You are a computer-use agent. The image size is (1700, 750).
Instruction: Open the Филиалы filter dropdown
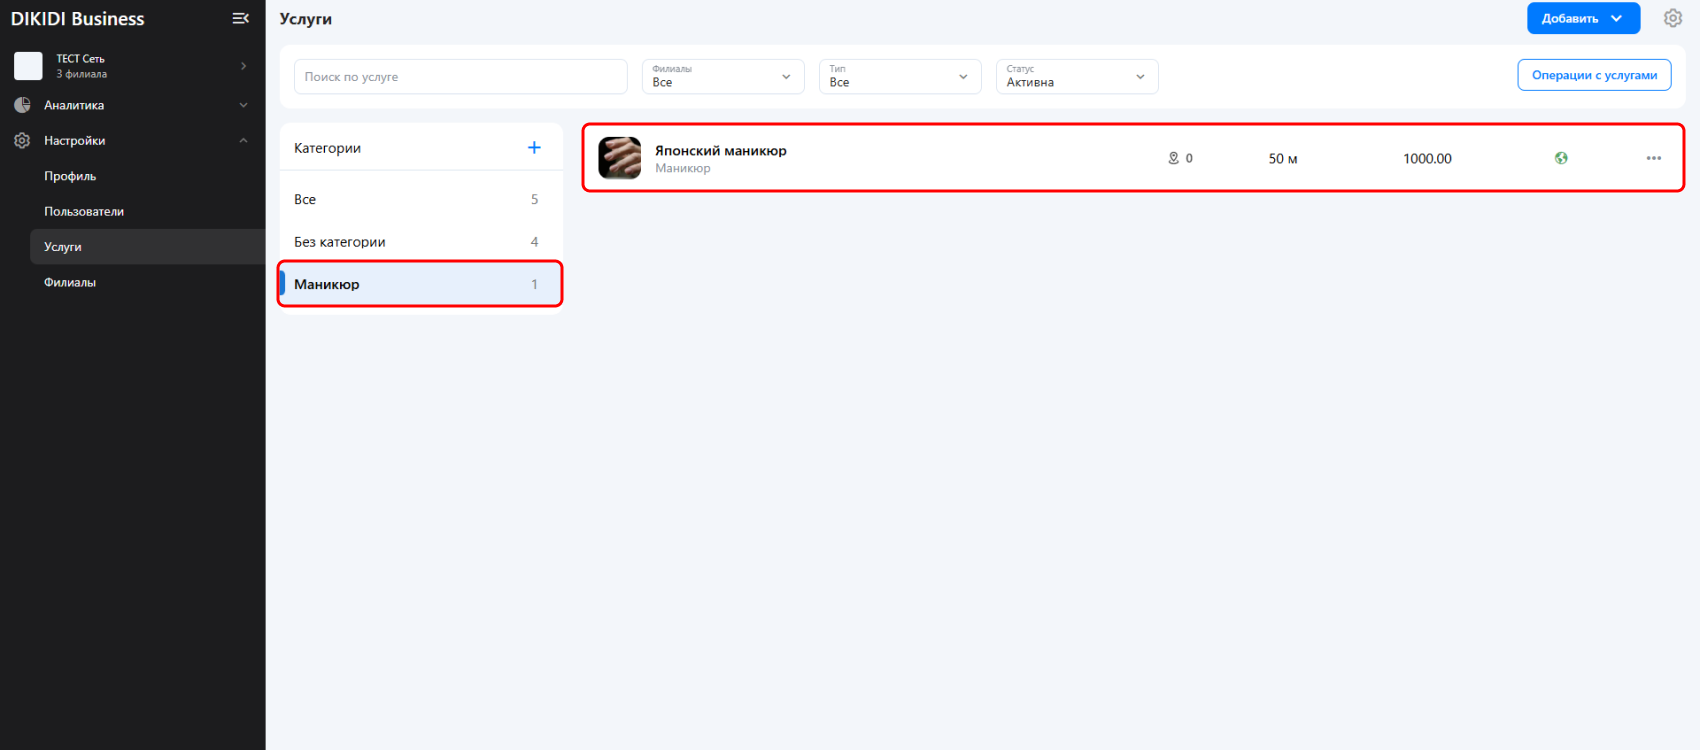tap(722, 77)
